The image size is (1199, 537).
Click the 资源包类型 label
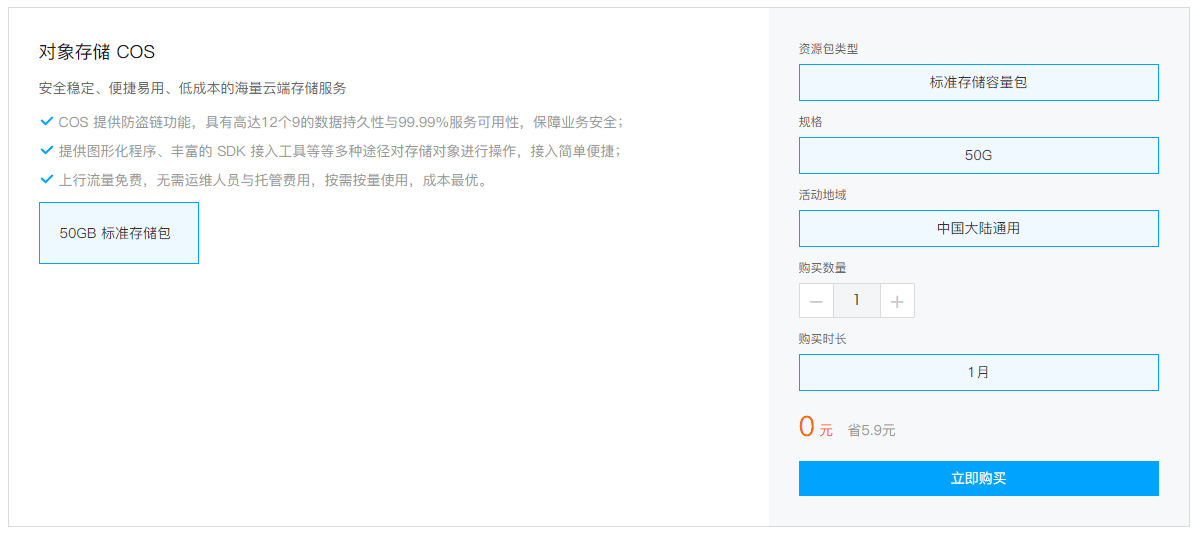[x=828, y=49]
